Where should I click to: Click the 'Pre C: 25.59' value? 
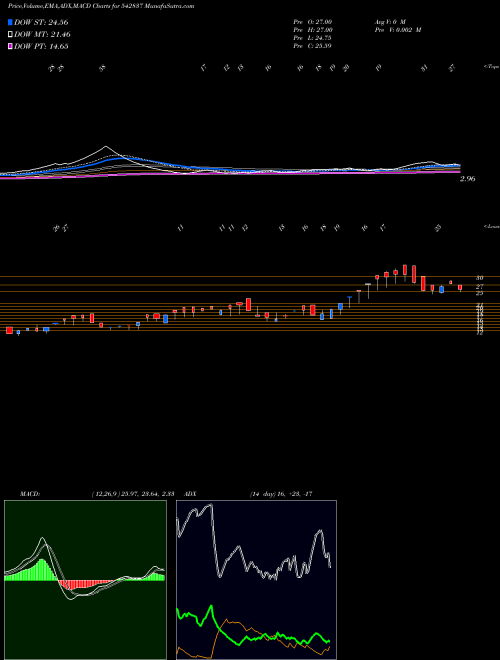(x=313, y=46)
